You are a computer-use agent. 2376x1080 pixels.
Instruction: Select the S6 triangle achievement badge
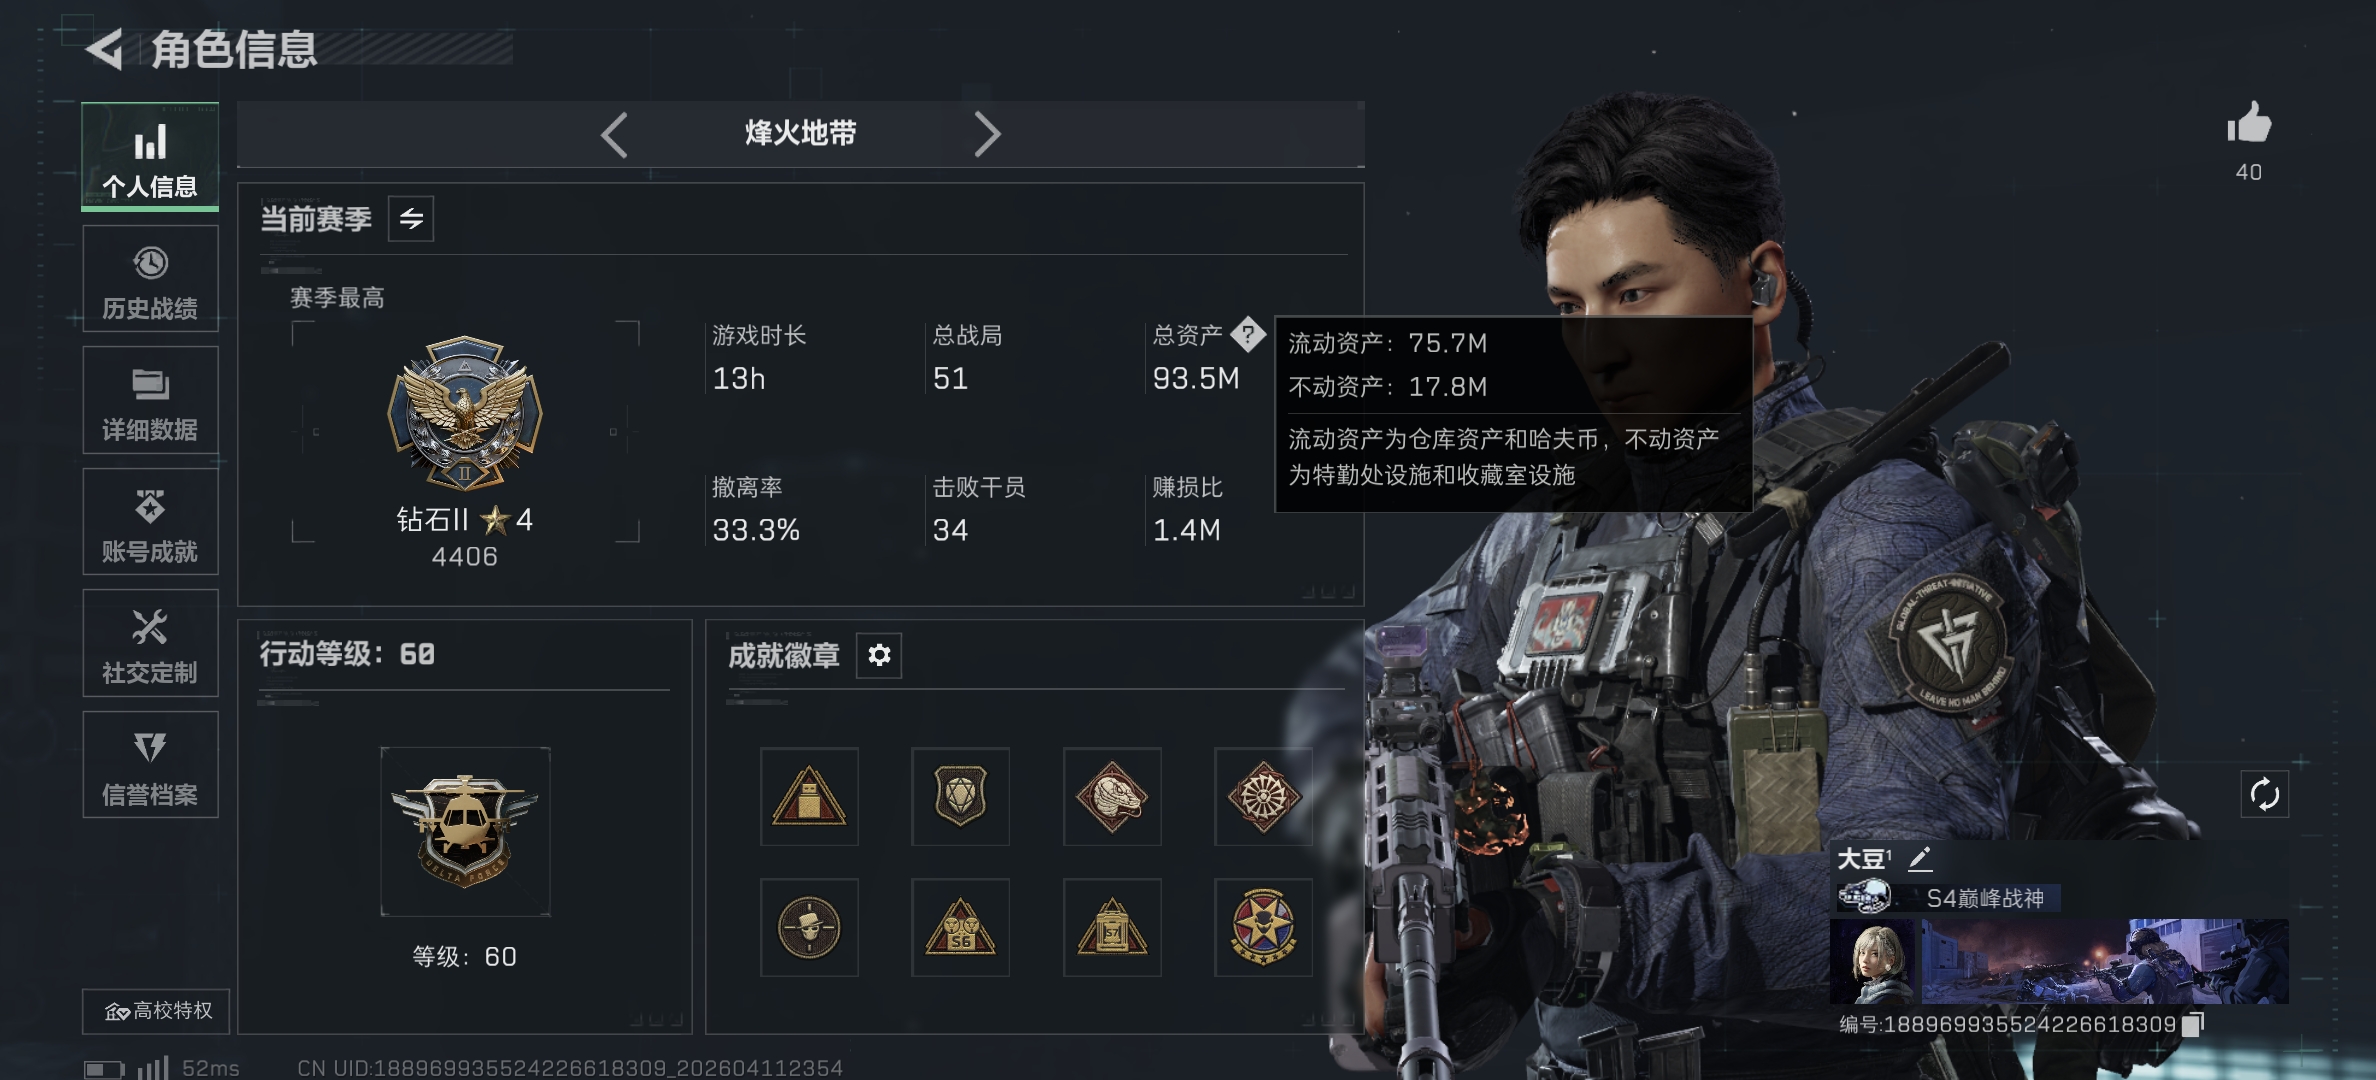[960, 928]
